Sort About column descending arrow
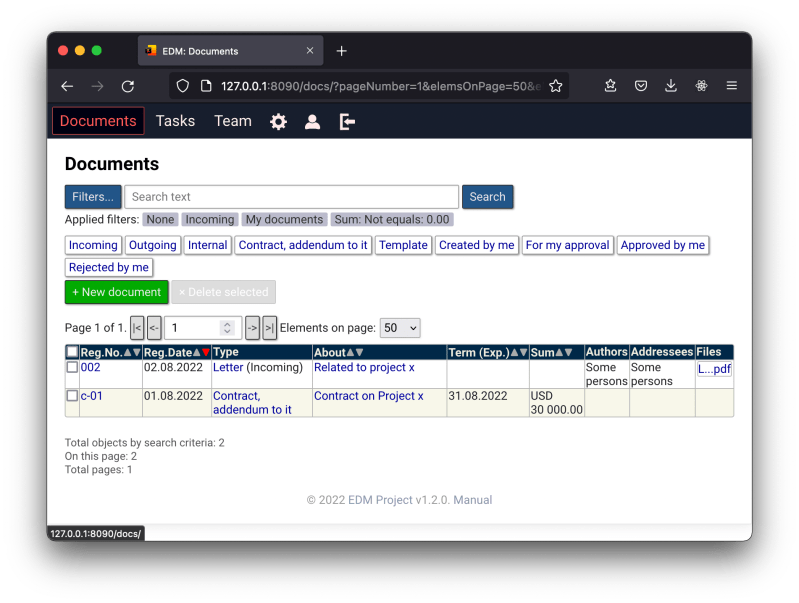Image resolution: width=799 pixels, height=603 pixels. tap(359, 352)
